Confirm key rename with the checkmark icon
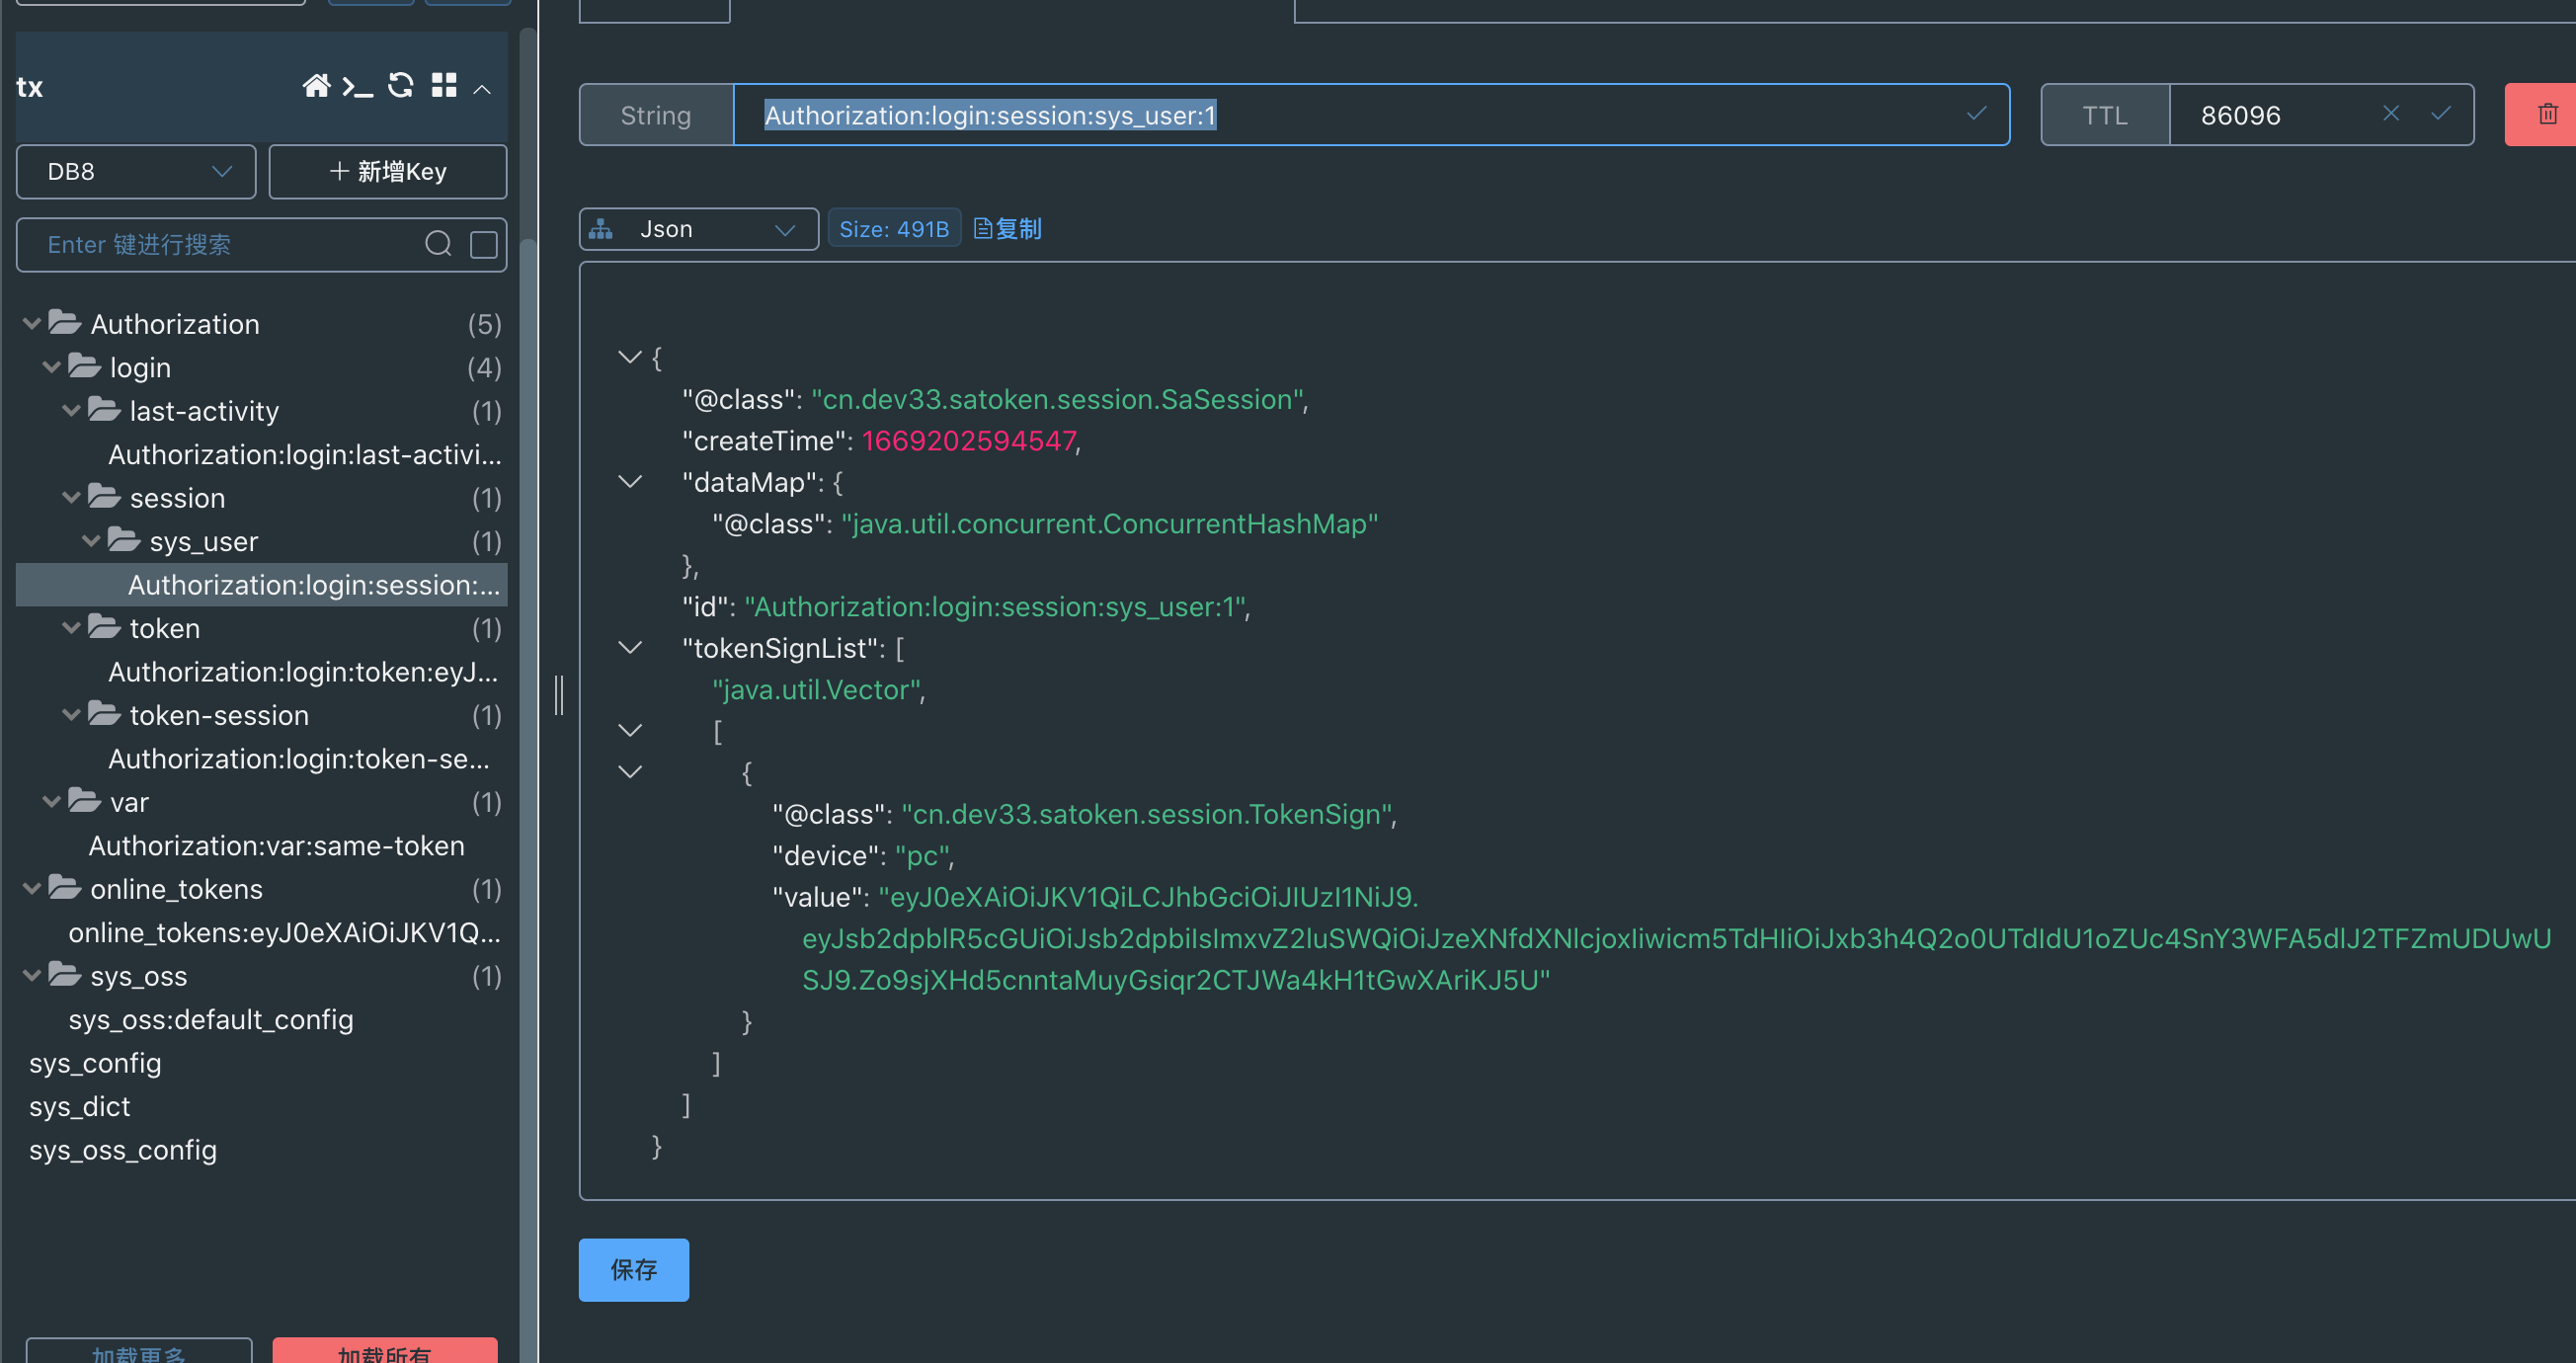The width and height of the screenshot is (2576, 1363). [x=1976, y=114]
